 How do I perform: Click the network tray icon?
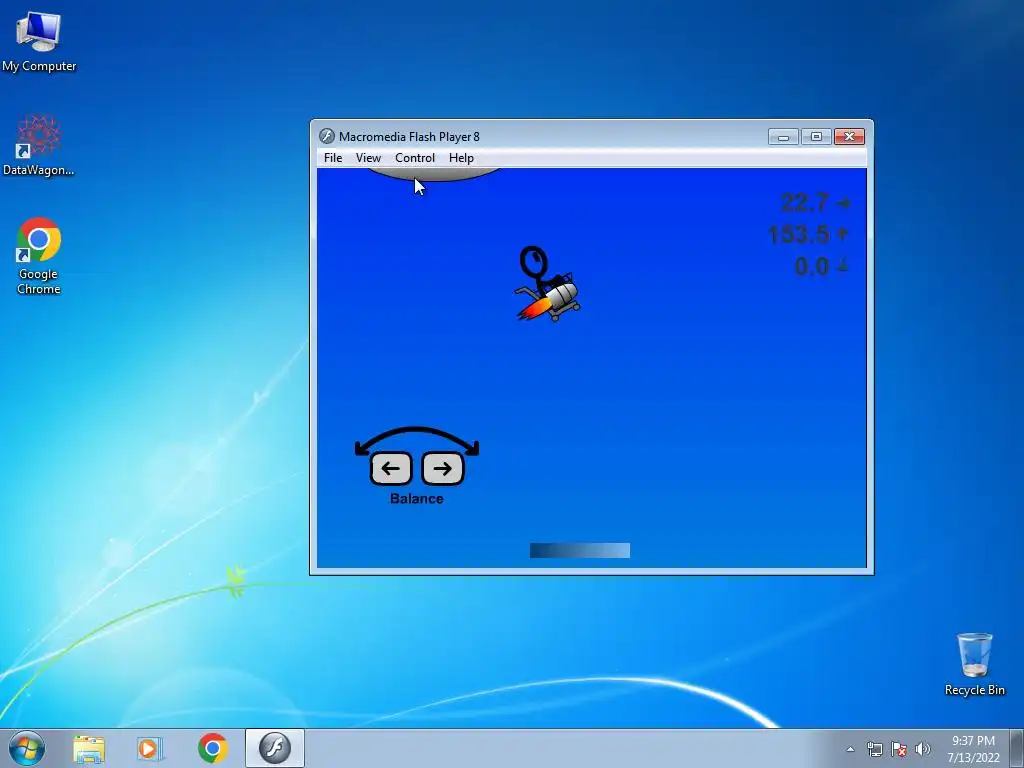click(x=874, y=749)
